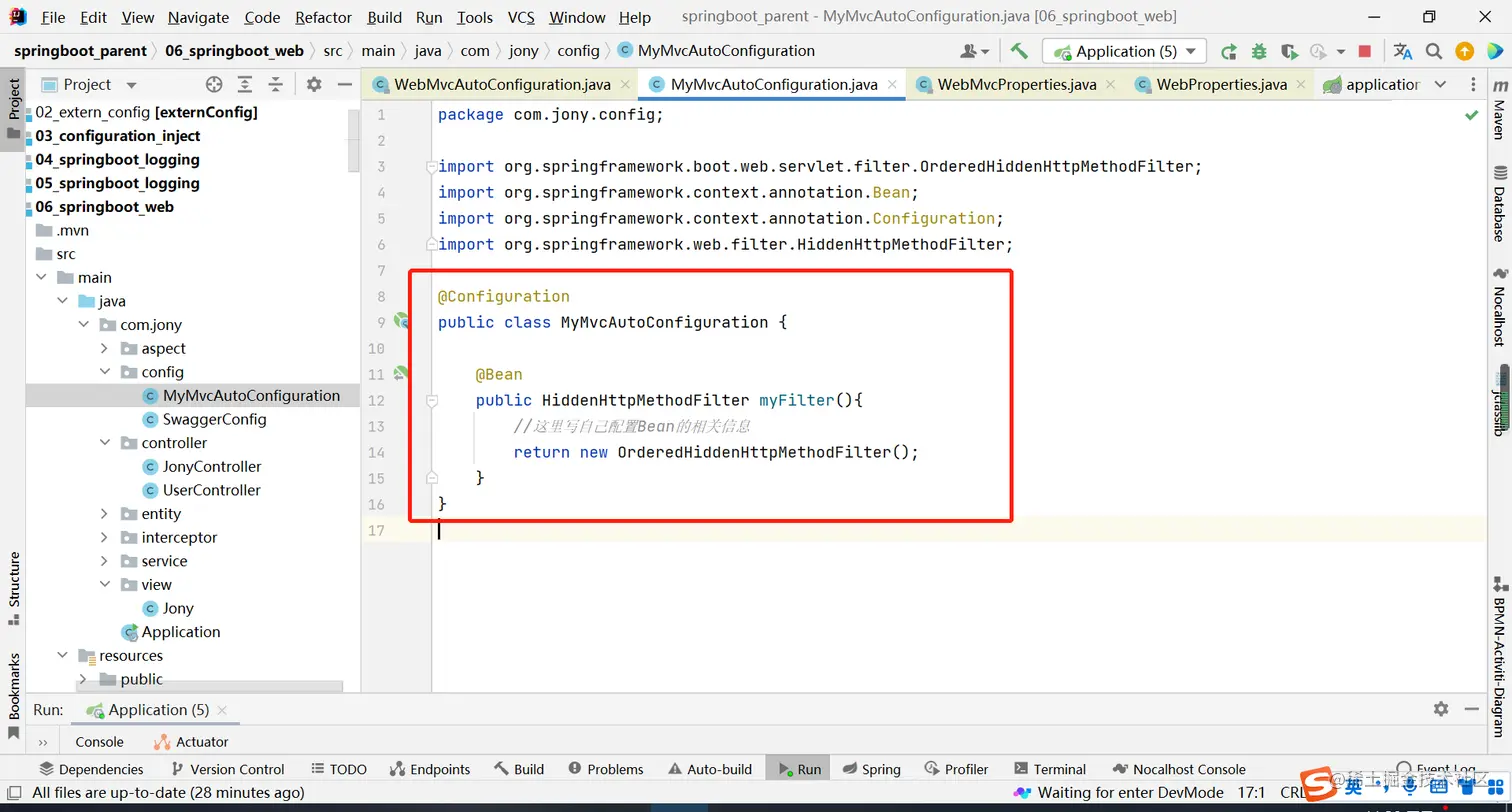Toggle tool window bars in status bar corner

[x=14, y=793]
